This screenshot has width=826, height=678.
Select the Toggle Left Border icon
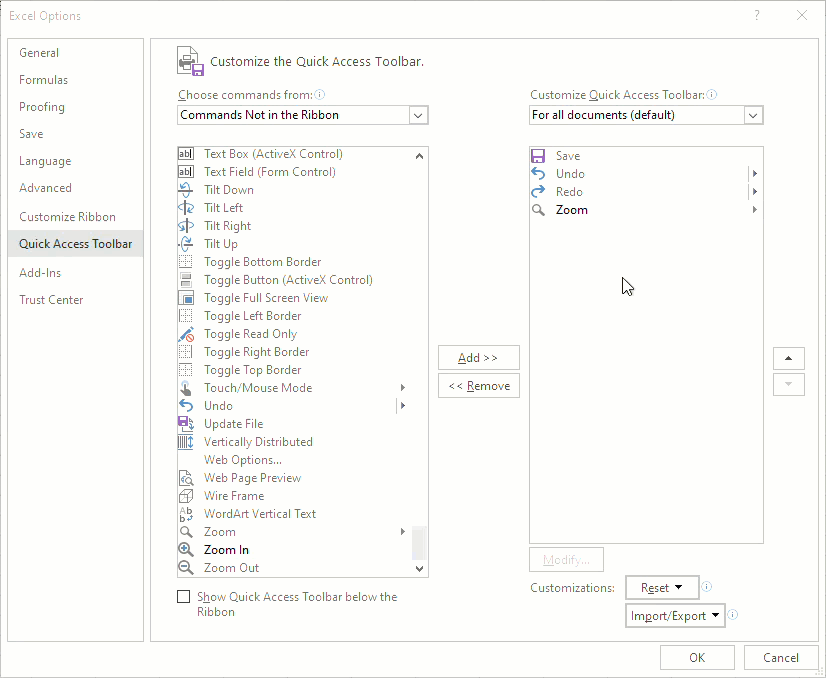(185, 316)
